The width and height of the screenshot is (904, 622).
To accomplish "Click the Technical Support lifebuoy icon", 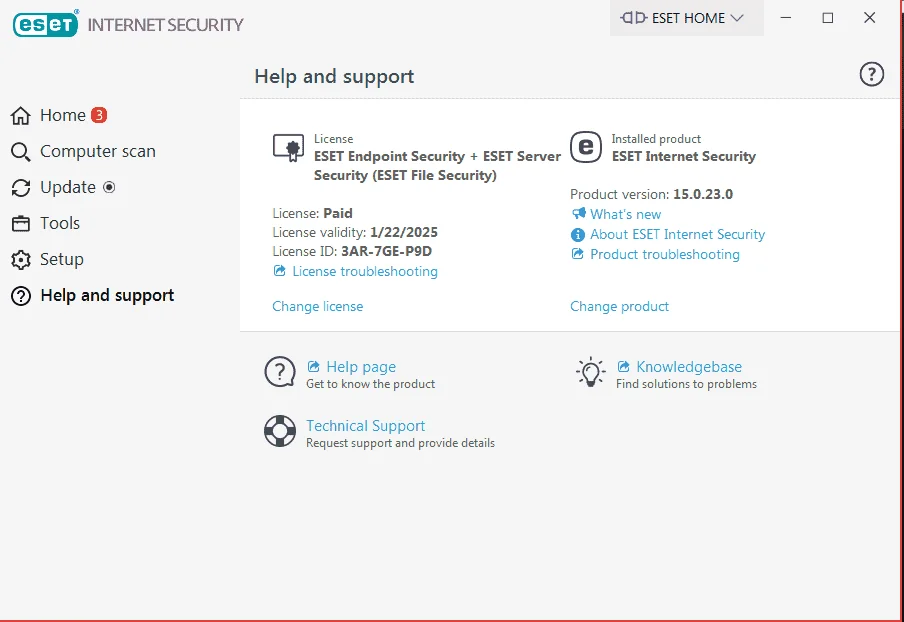I will click(280, 431).
